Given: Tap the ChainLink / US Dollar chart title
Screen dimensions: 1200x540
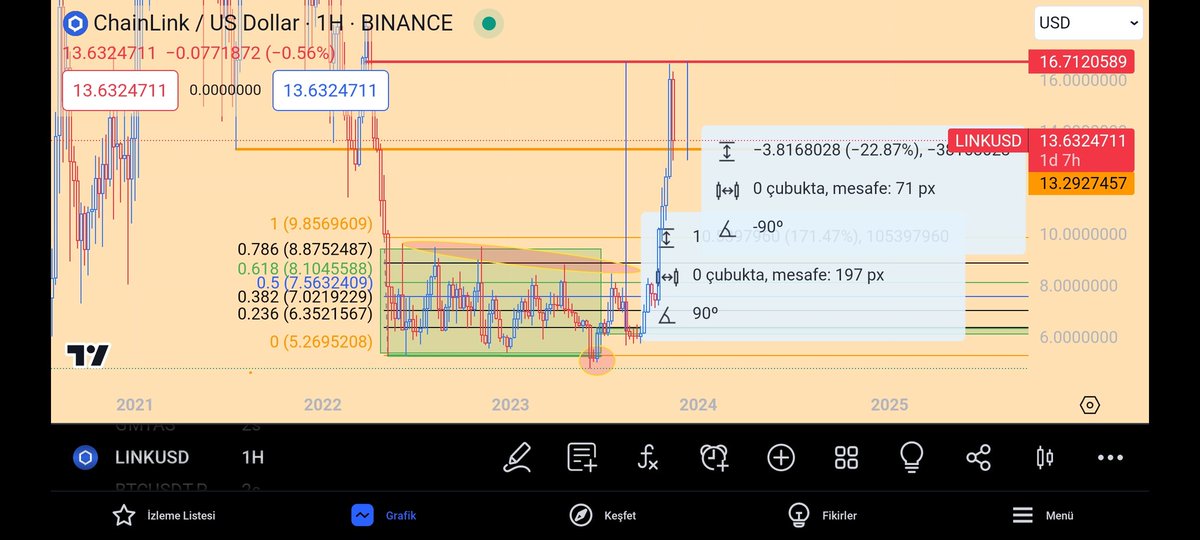Looking at the screenshot, I should click(x=273, y=22).
